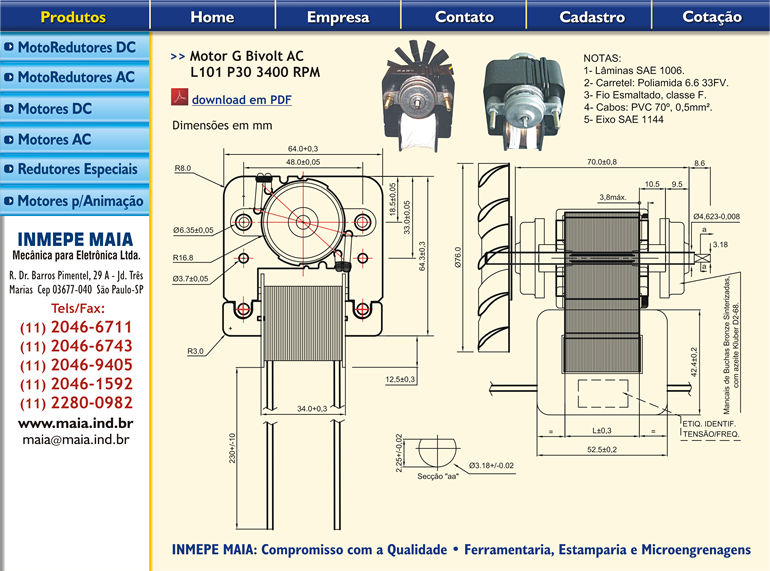Go to the Home page
The width and height of the screenshot is (770, 571).
(x=212, y=17)
